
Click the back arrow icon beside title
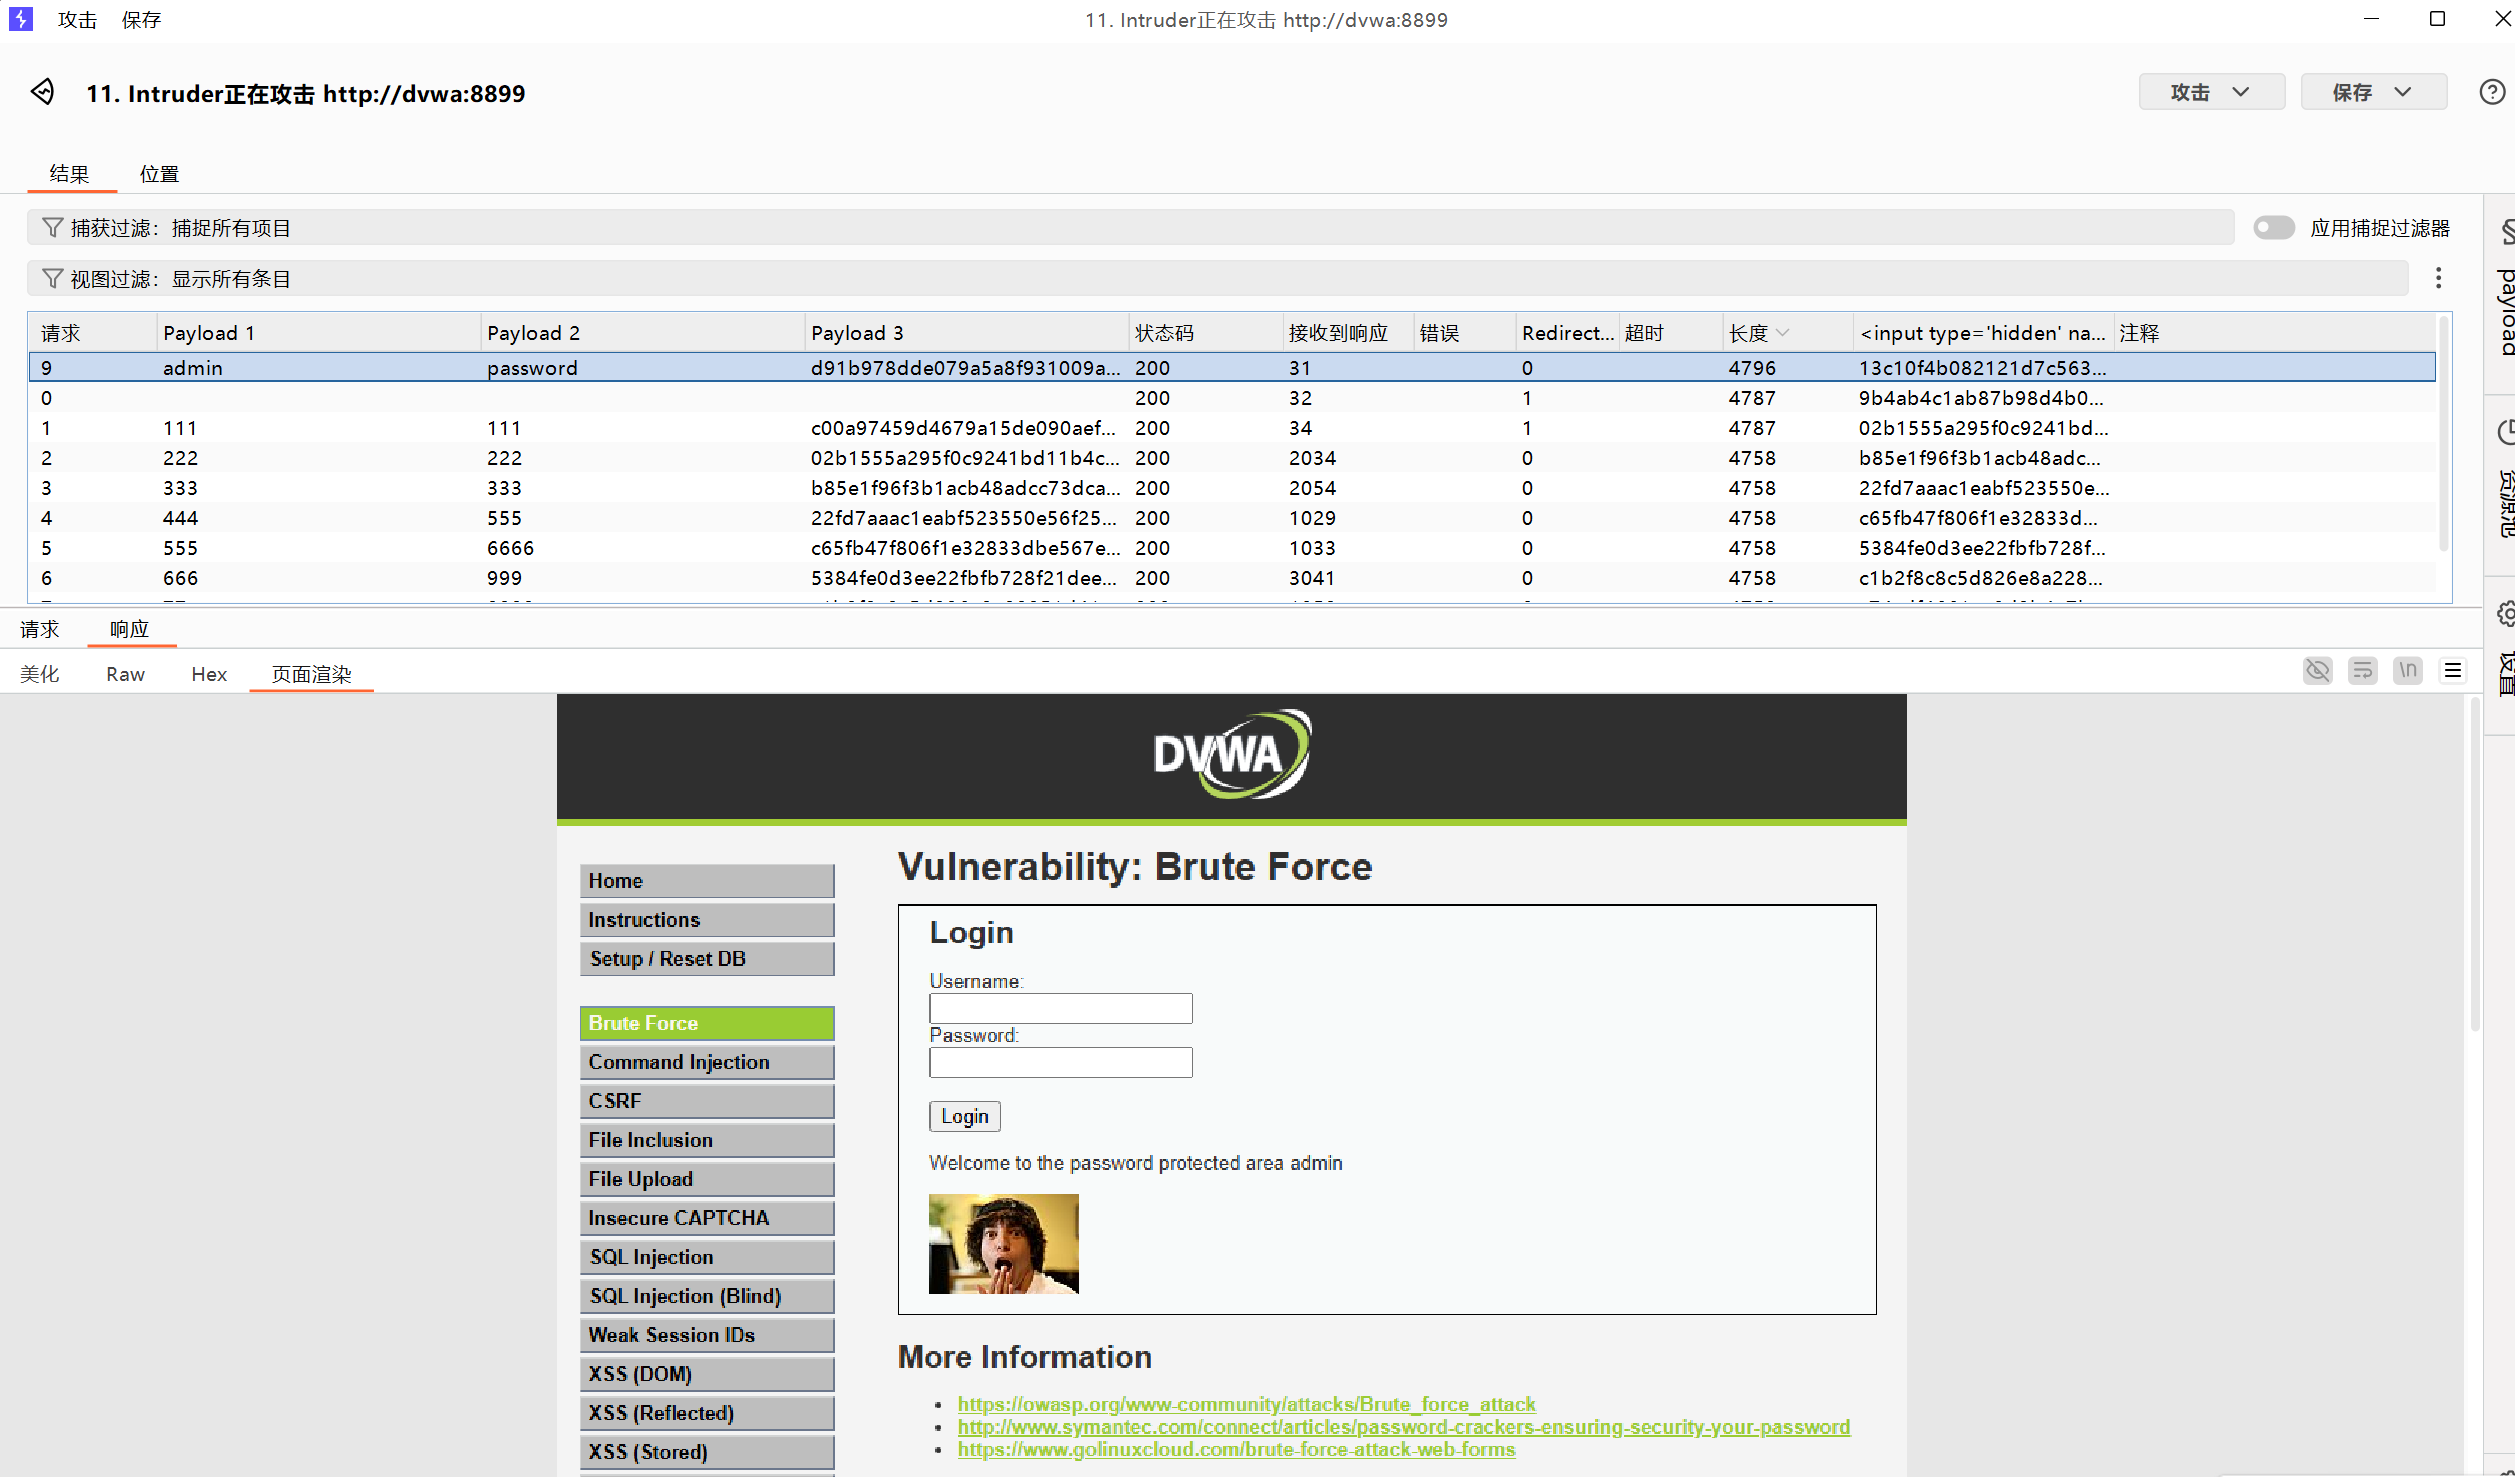[x=42, y=92]
